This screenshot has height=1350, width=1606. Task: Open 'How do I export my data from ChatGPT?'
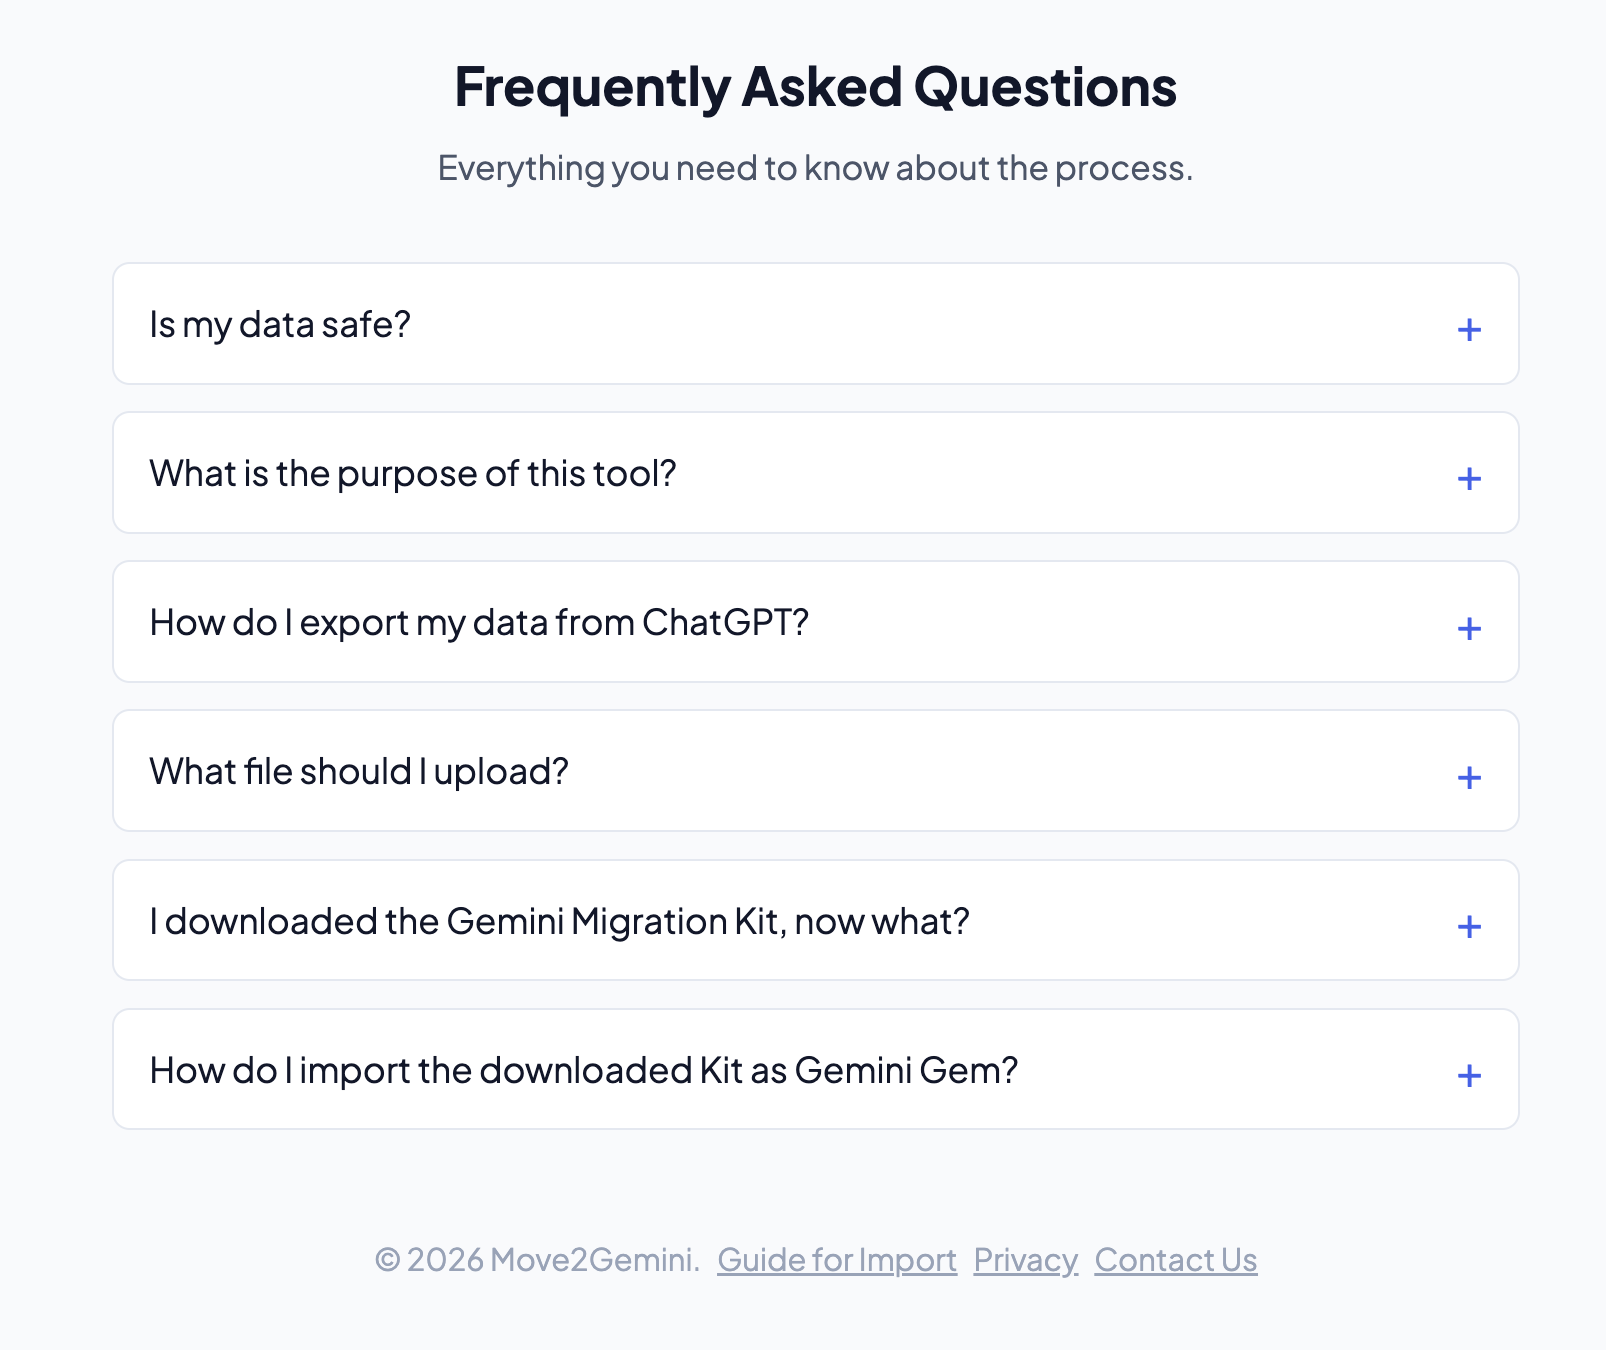(479, 622)
